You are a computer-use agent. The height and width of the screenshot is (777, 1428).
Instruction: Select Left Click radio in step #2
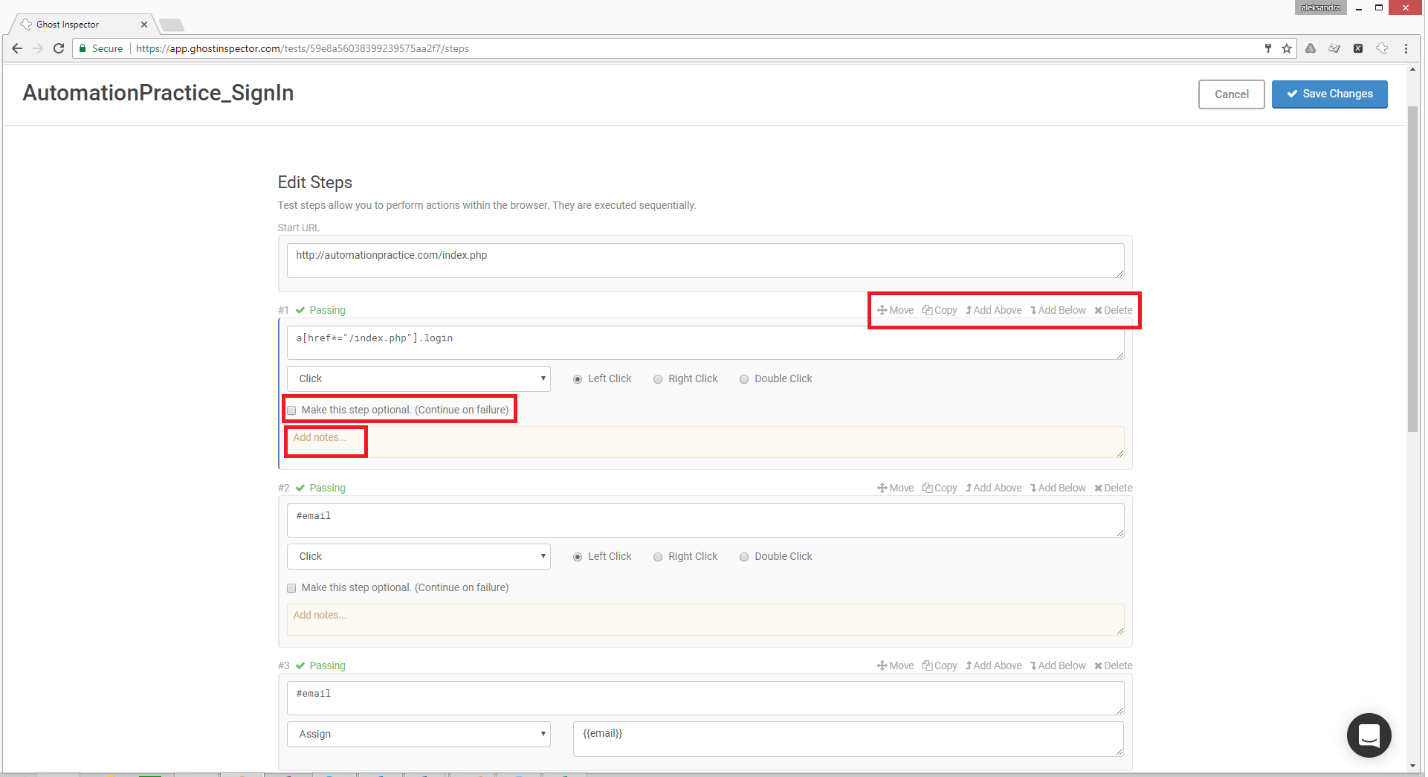point(578,557)
